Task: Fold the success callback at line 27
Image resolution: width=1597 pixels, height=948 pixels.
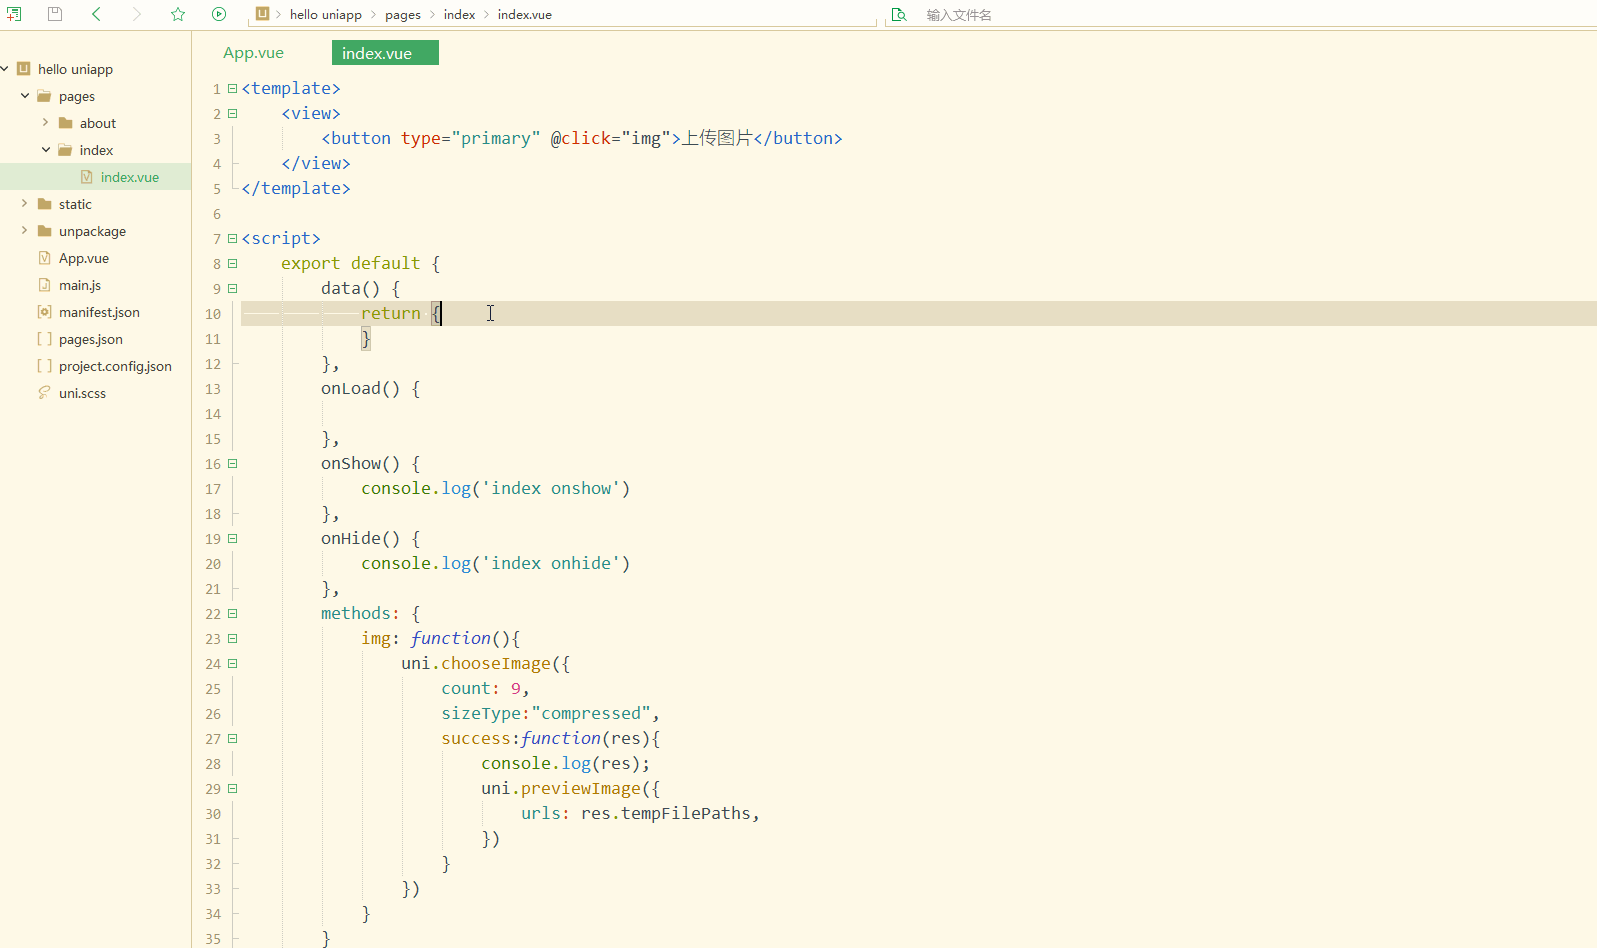Action: [233, 738]
